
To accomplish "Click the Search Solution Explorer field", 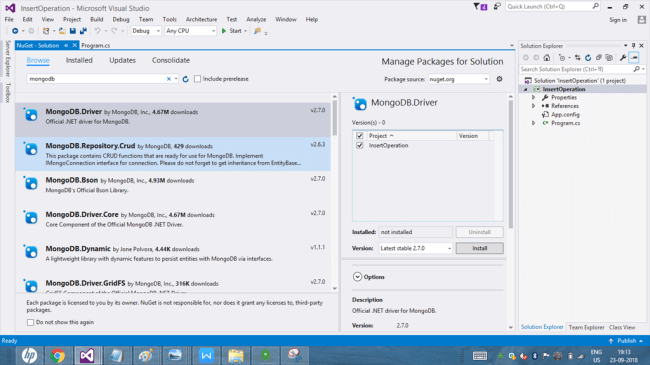I will tap(582, 69).
